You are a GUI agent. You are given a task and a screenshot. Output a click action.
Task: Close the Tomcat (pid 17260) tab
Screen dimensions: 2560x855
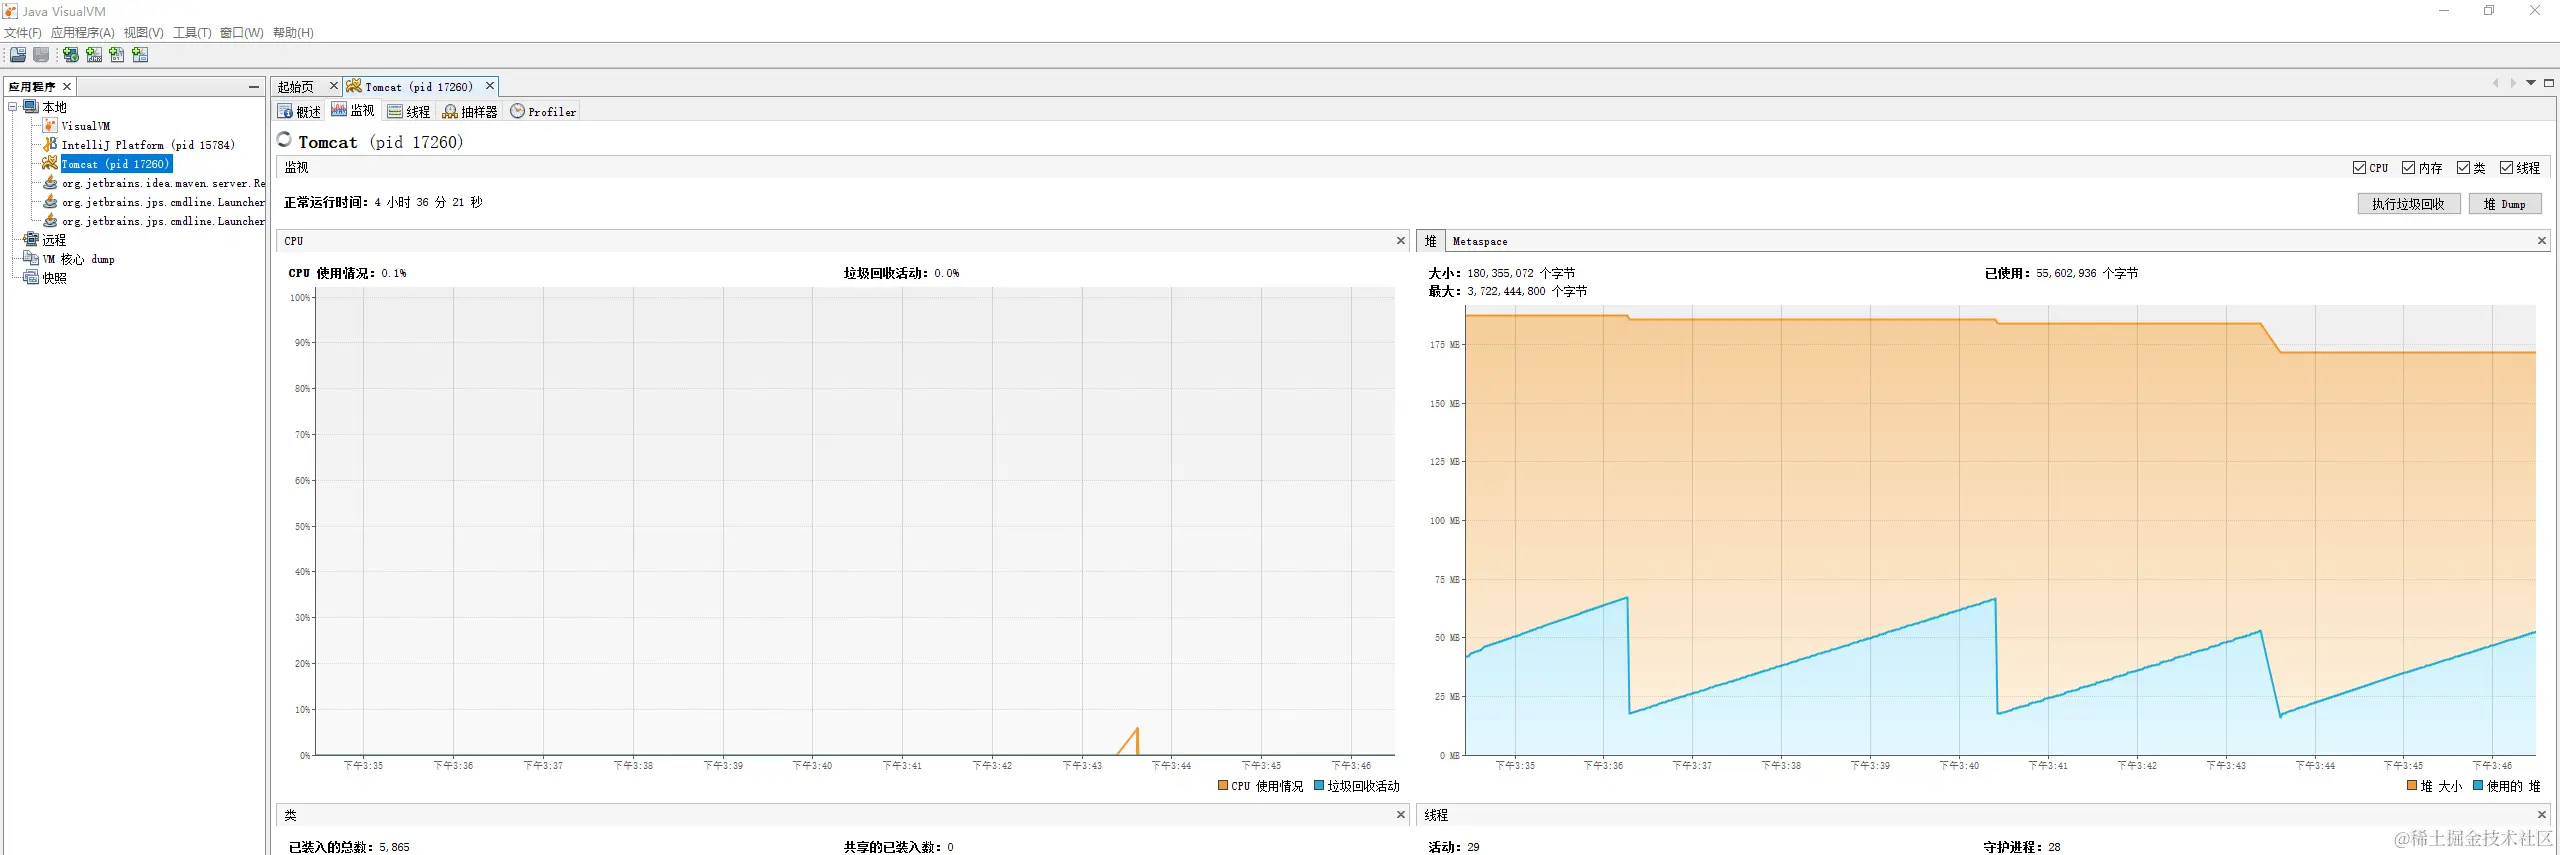490,86
